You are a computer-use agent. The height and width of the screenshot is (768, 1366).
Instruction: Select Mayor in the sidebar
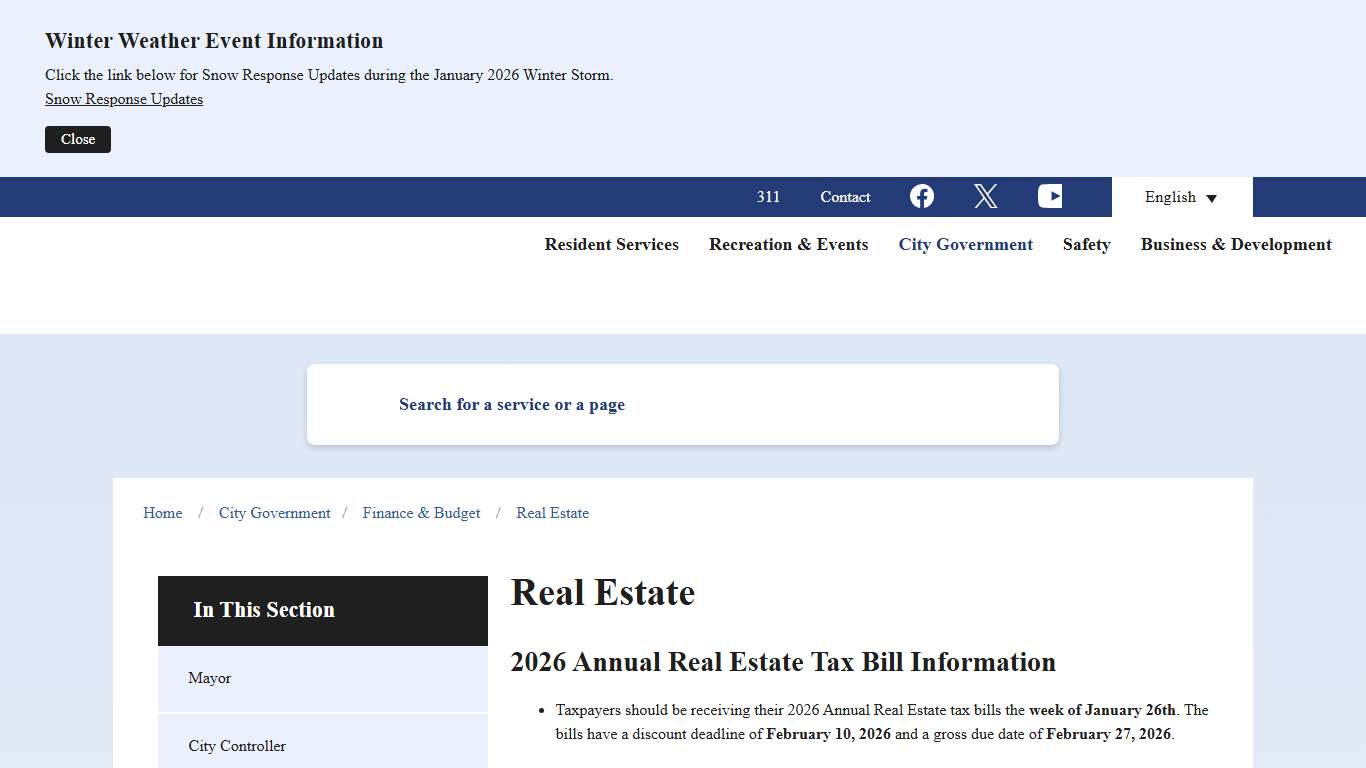(209, 678)
